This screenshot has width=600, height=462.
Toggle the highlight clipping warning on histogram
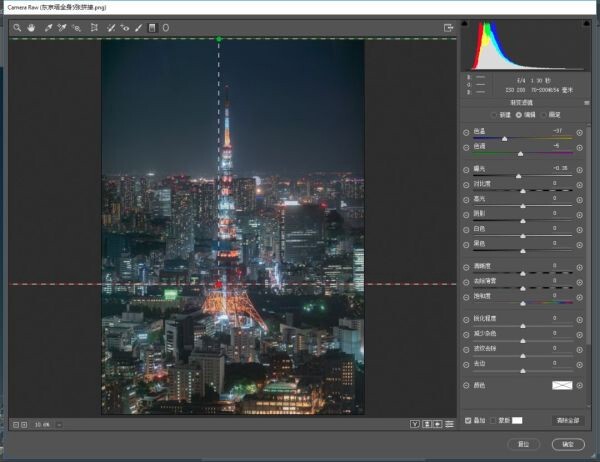coord(587,24)
